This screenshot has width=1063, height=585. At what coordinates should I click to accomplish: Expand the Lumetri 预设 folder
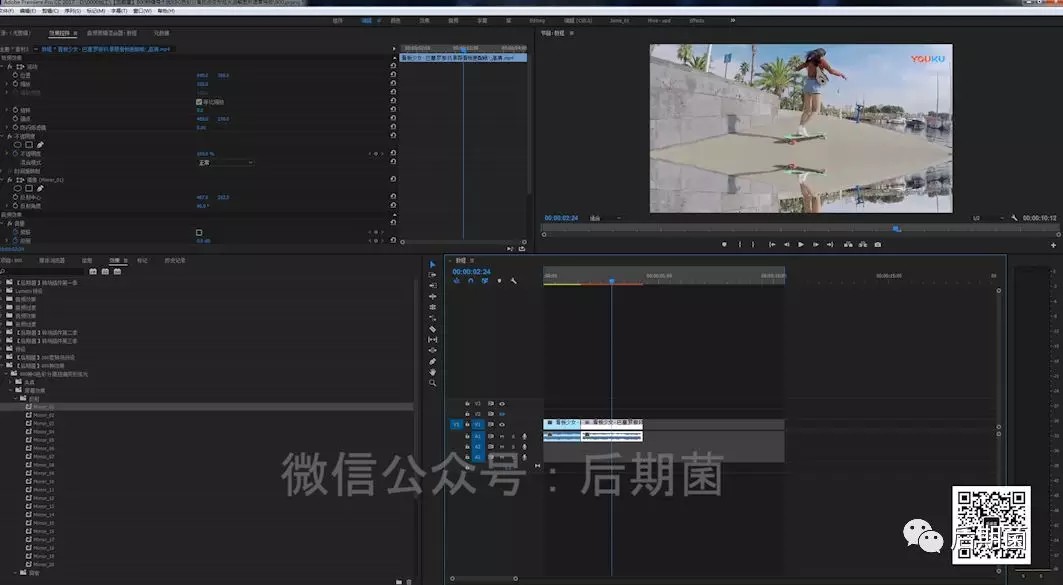pyautogui.click(x=3, y=291)
